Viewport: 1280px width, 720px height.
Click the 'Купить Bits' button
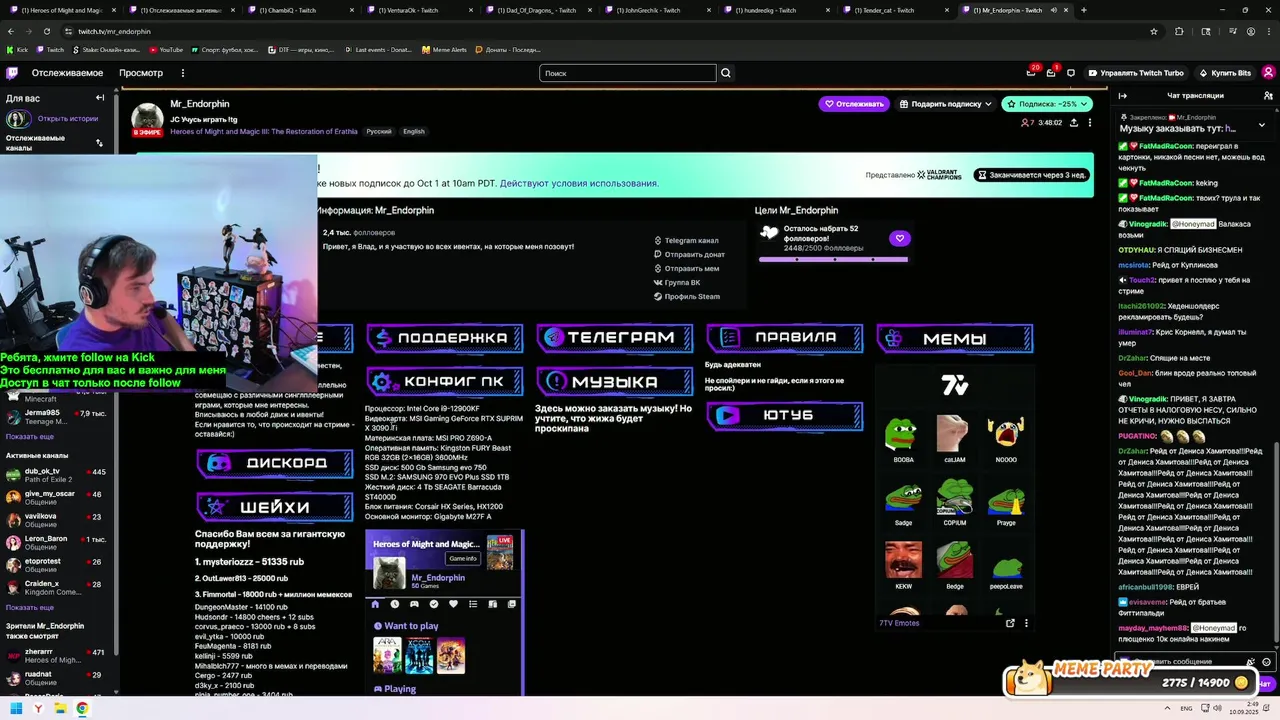point(1224,73)
